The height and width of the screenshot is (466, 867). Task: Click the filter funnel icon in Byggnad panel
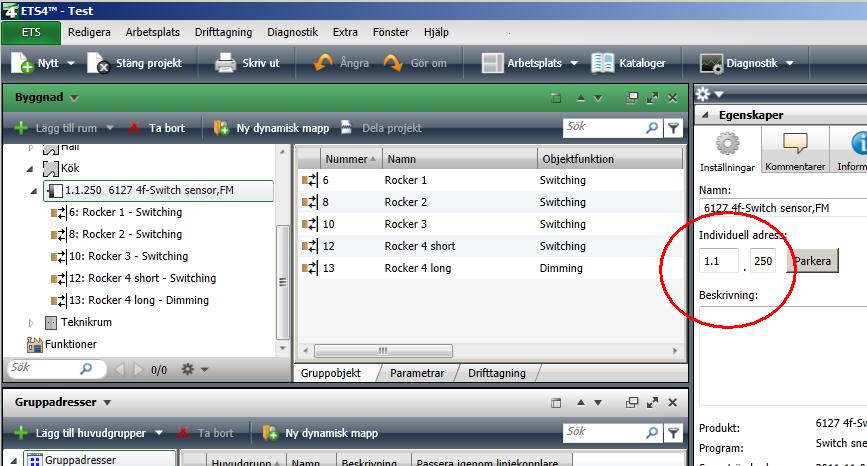tap(674, 128)
